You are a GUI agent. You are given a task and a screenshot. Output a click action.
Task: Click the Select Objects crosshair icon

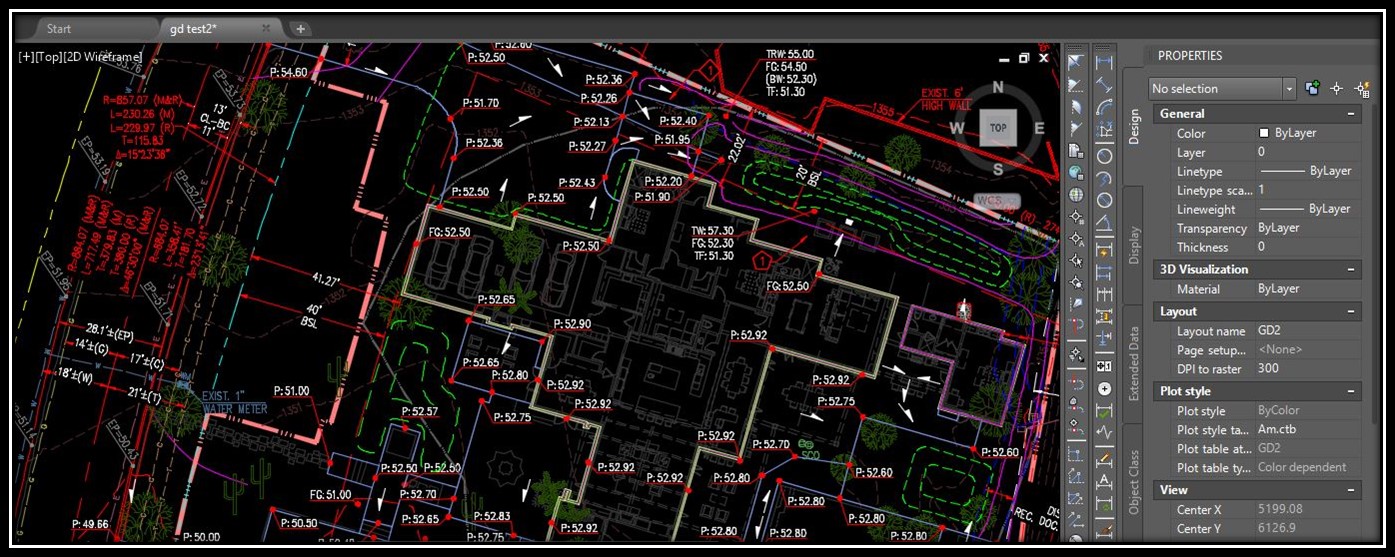[x=1337, y=89]
